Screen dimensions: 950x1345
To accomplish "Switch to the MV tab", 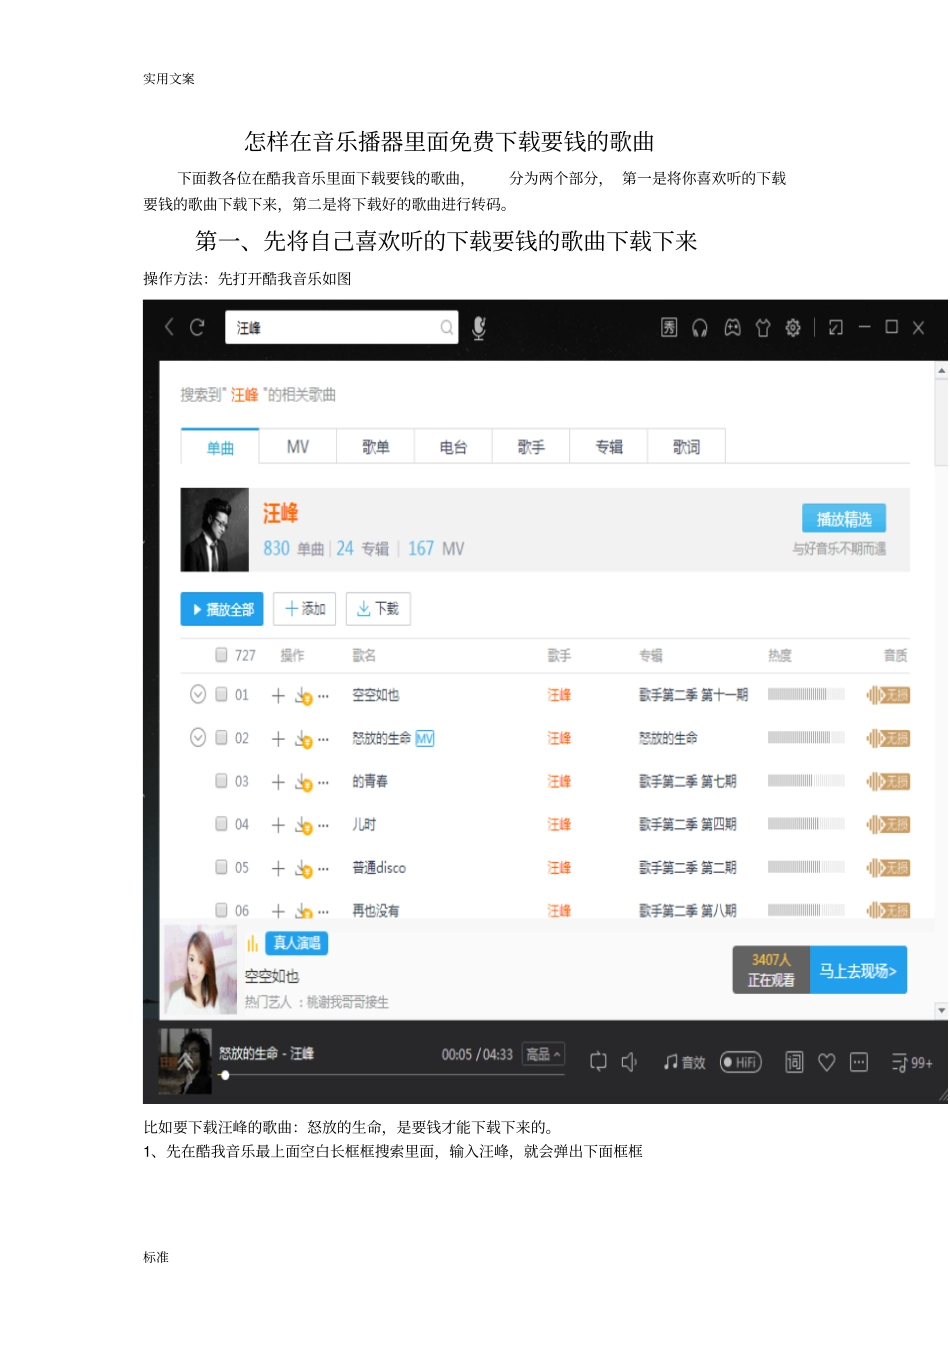I will [298, 447].
